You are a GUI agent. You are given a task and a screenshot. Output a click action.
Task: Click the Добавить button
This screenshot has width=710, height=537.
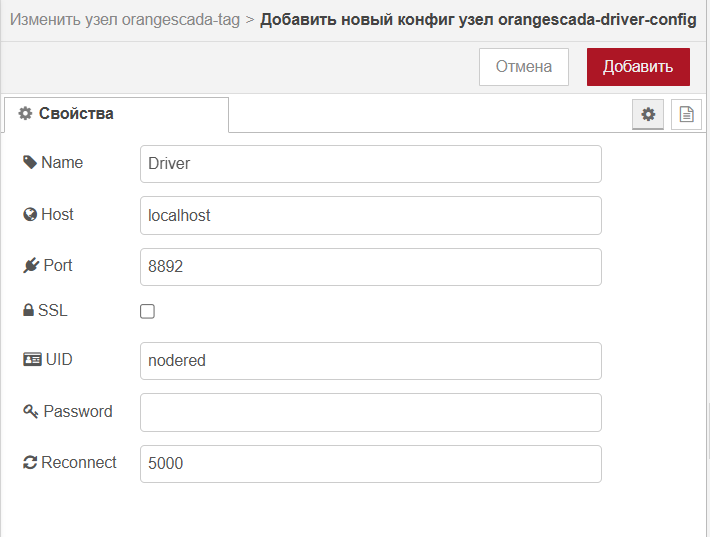pyautogui.click(x=638, y=67)
